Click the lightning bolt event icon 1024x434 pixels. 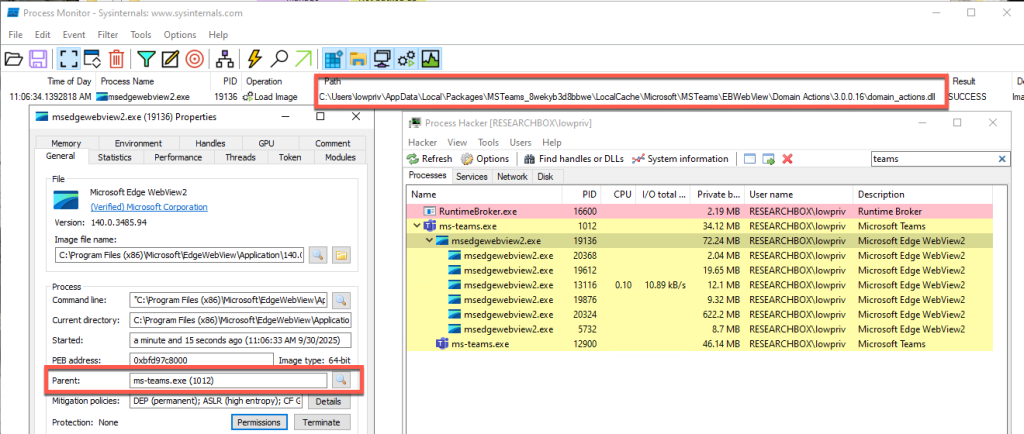click(255, 59)
